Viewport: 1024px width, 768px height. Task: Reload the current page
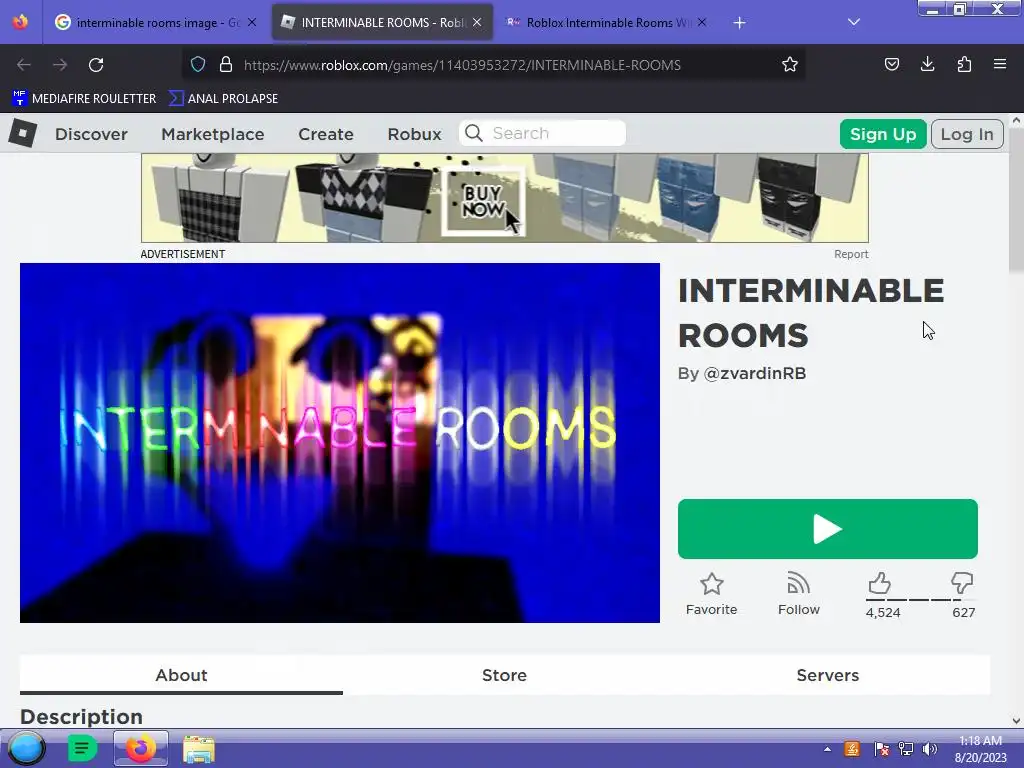96,65
